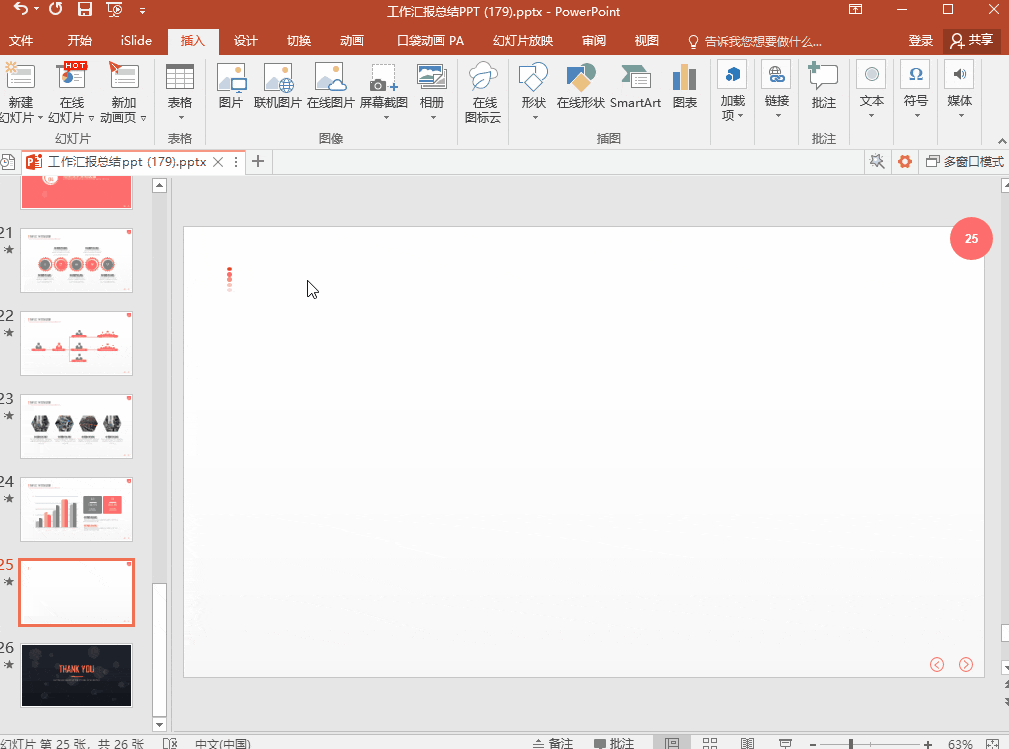This screenshot has height=749, width=1009.
Task: Select slide 21 thumbnail
Action: coord(77,261)
